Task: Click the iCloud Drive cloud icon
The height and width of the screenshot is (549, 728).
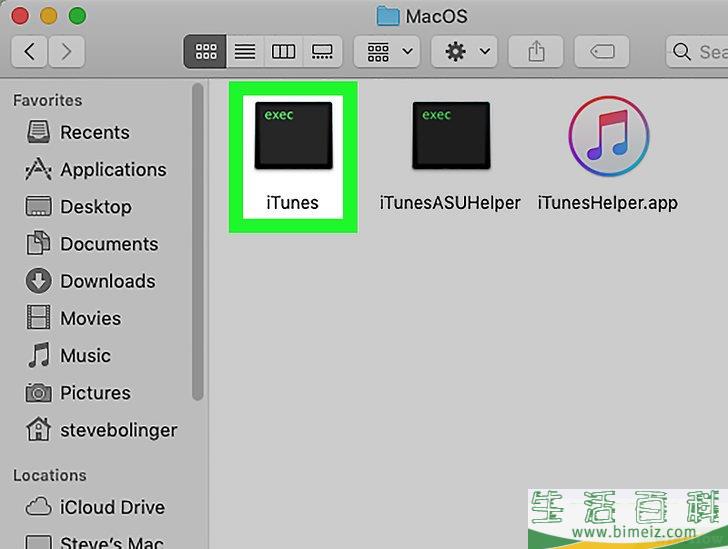Action: [39, 507]
